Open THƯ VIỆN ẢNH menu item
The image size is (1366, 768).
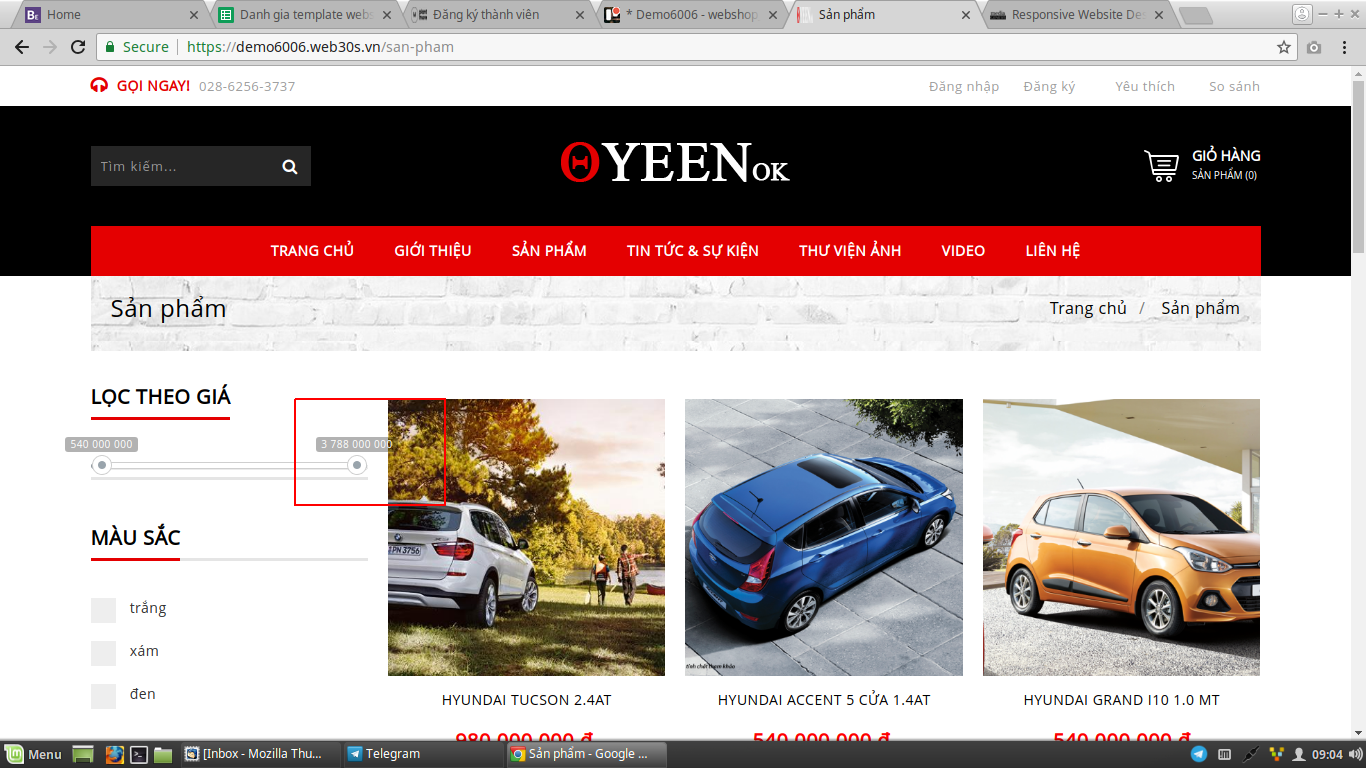tap(850, 251)
